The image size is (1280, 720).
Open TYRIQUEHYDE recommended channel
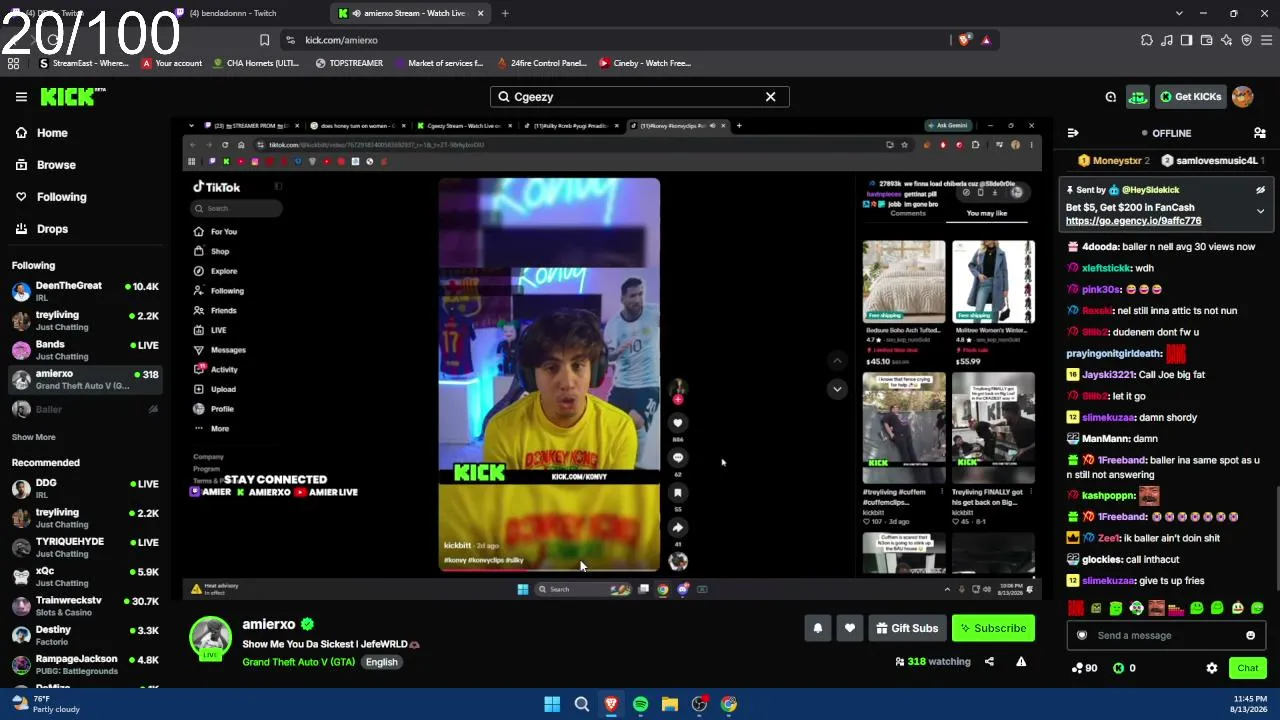[x=85, y=547]
